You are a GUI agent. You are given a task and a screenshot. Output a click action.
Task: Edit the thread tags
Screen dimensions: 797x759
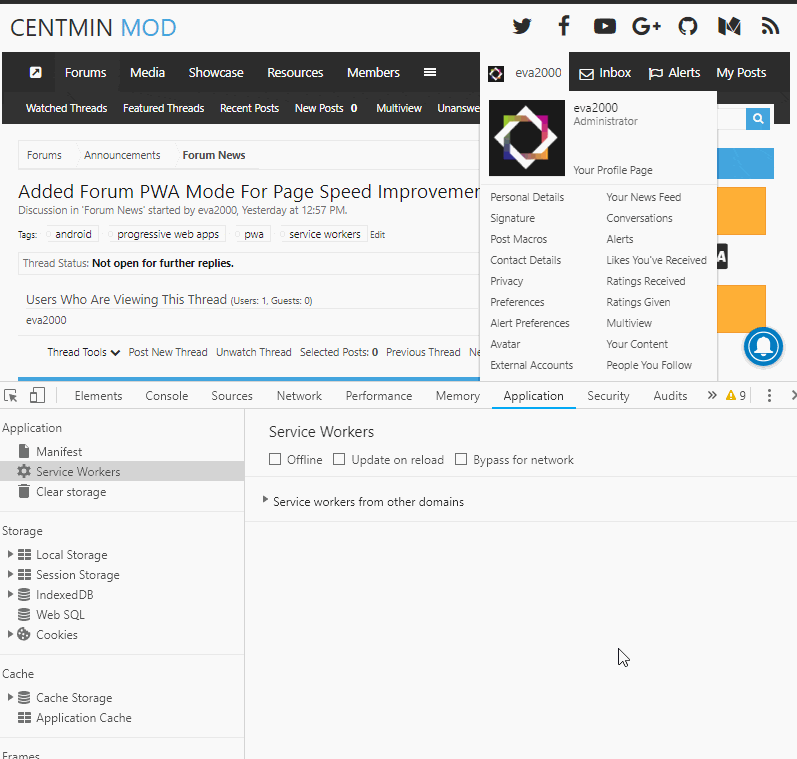tap(377, 235)
